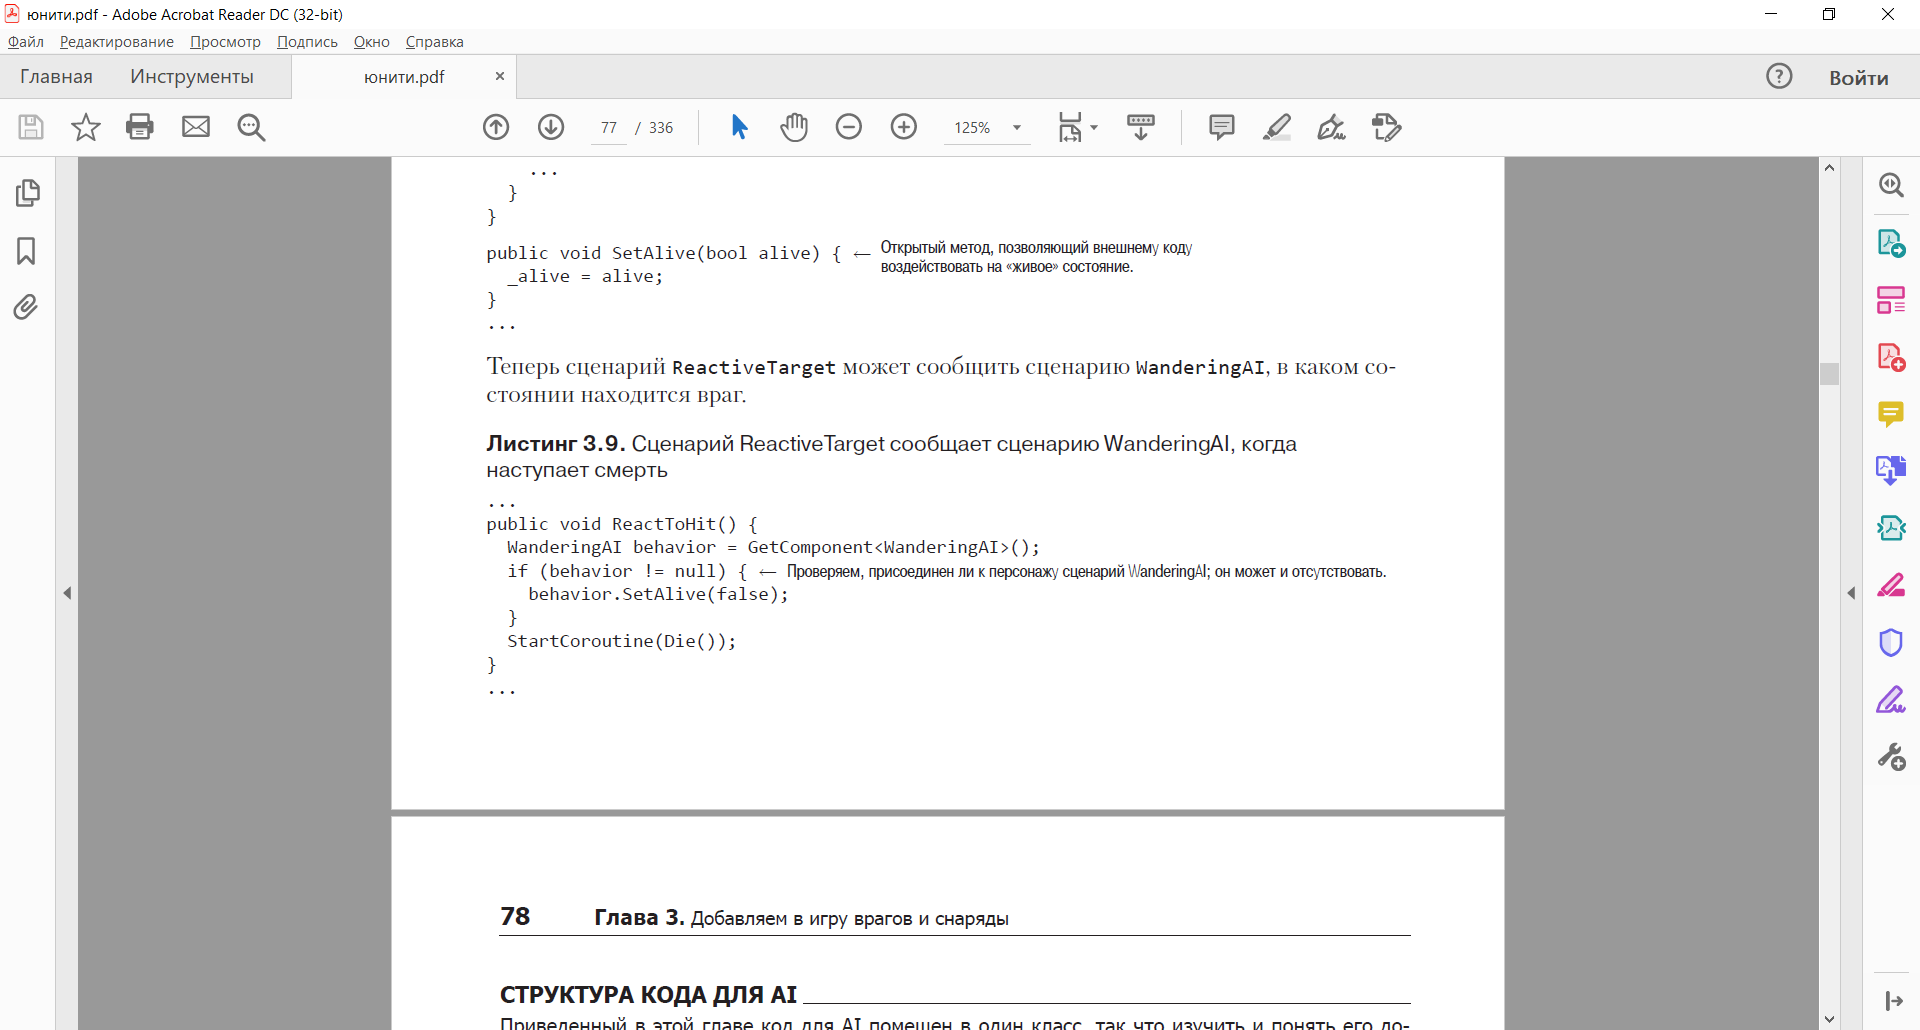Open the yellow Comment tool in the right pane

[1891, 414]
